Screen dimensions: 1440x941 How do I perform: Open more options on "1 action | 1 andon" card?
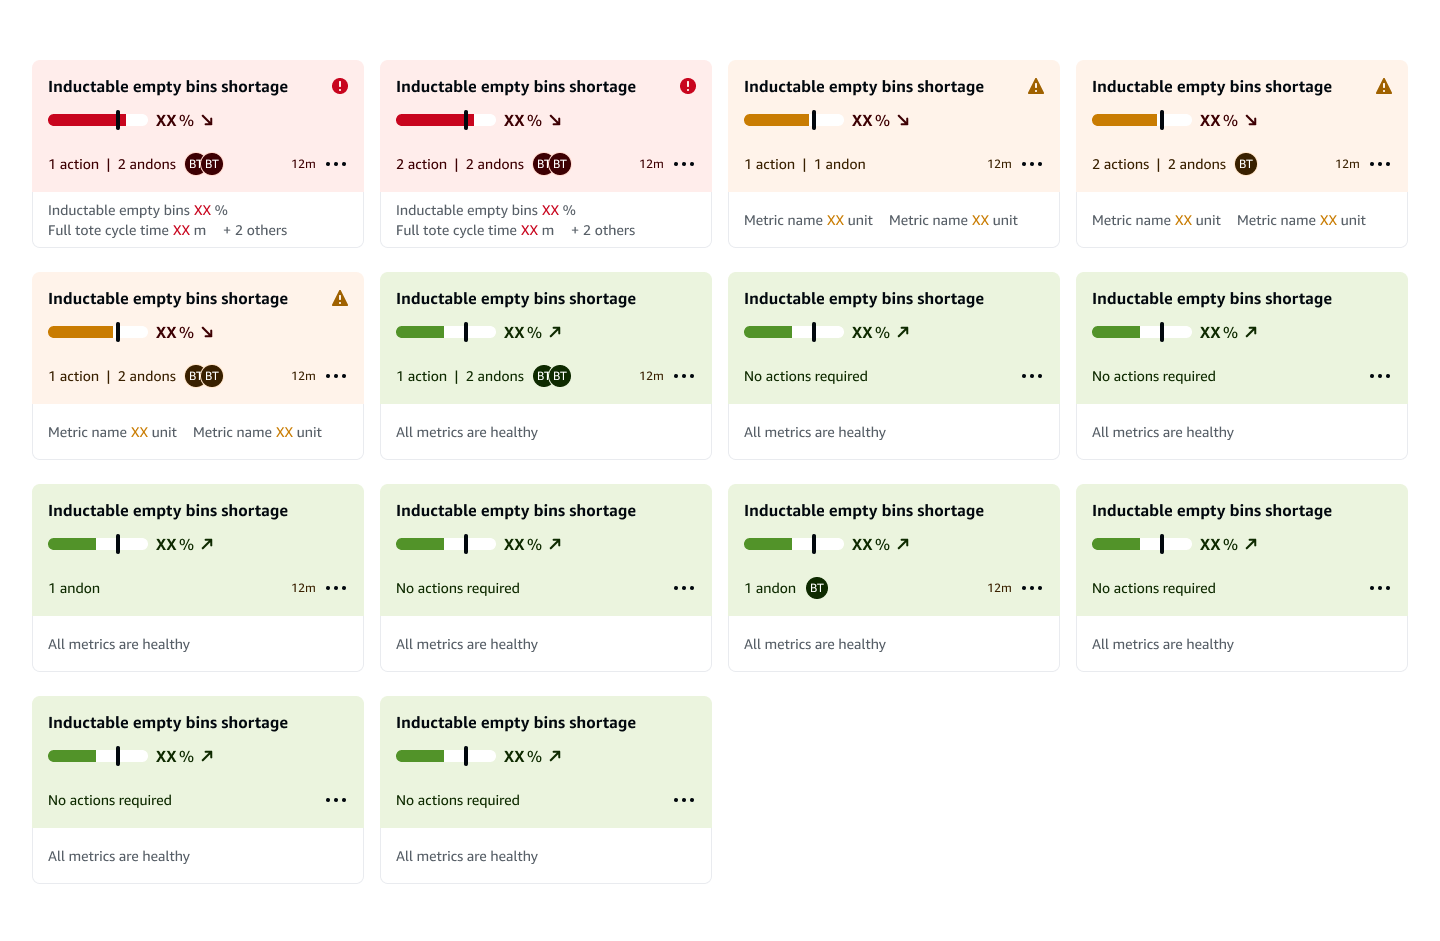[1032, 164]
